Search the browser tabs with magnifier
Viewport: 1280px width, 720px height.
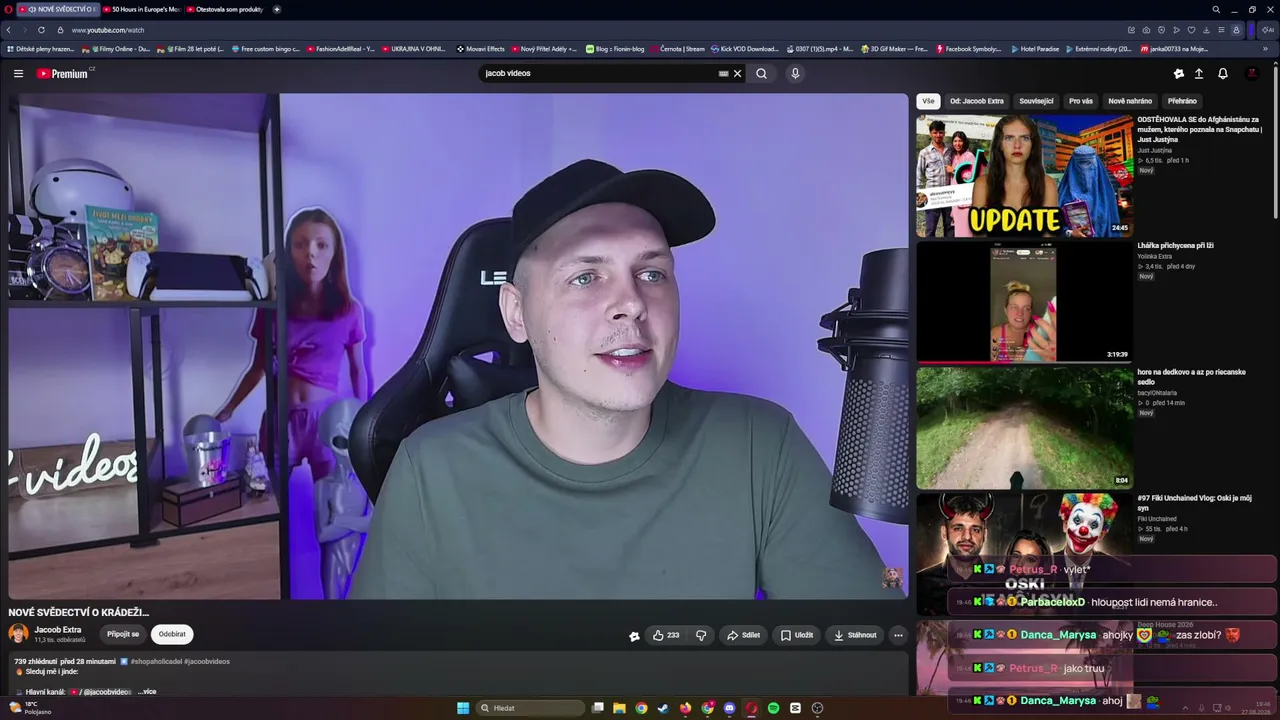click(1216, 9)
